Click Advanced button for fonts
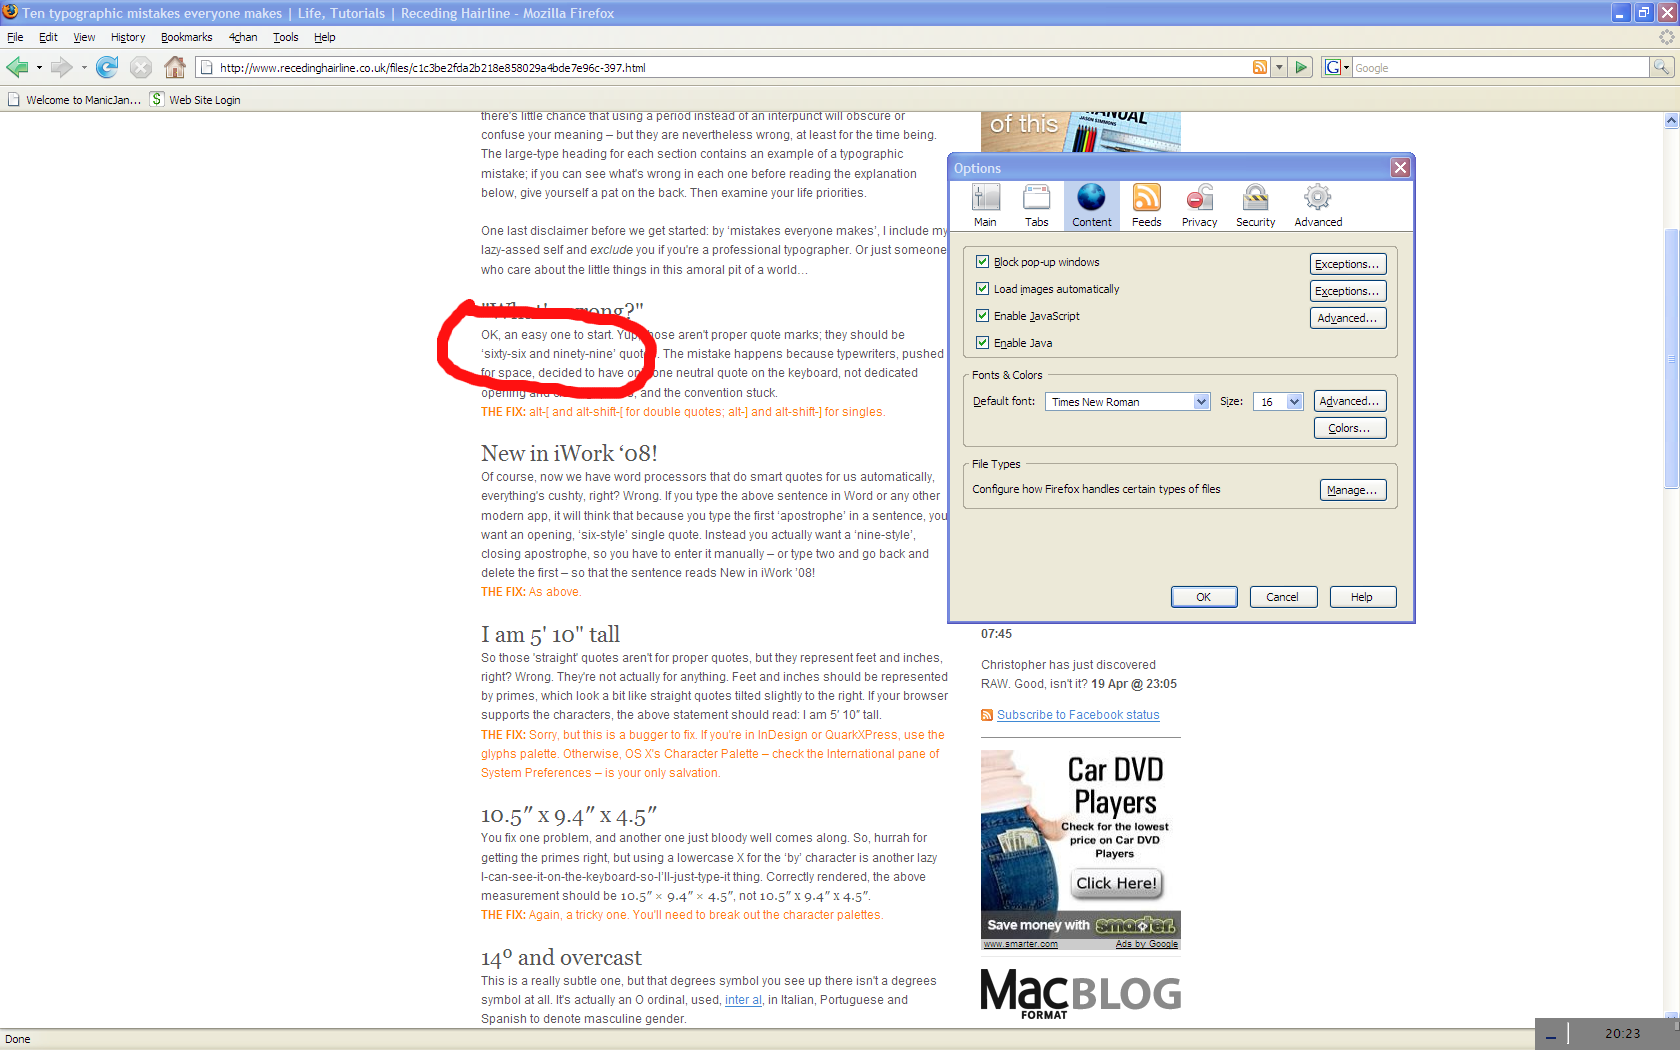Viewport: 1680px width, 1050px height. [x=1350, y=401]
